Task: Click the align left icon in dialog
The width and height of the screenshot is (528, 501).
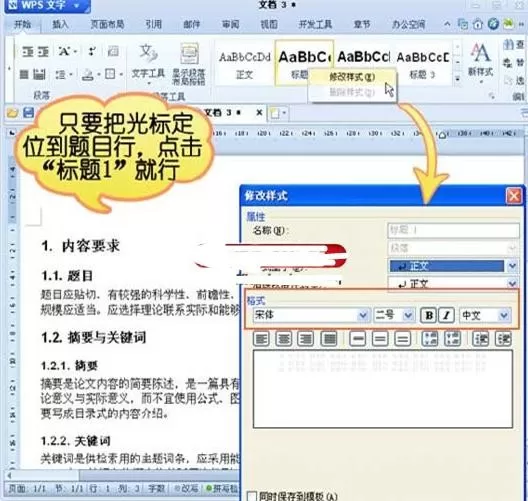Action: click(x=261, y=339)
